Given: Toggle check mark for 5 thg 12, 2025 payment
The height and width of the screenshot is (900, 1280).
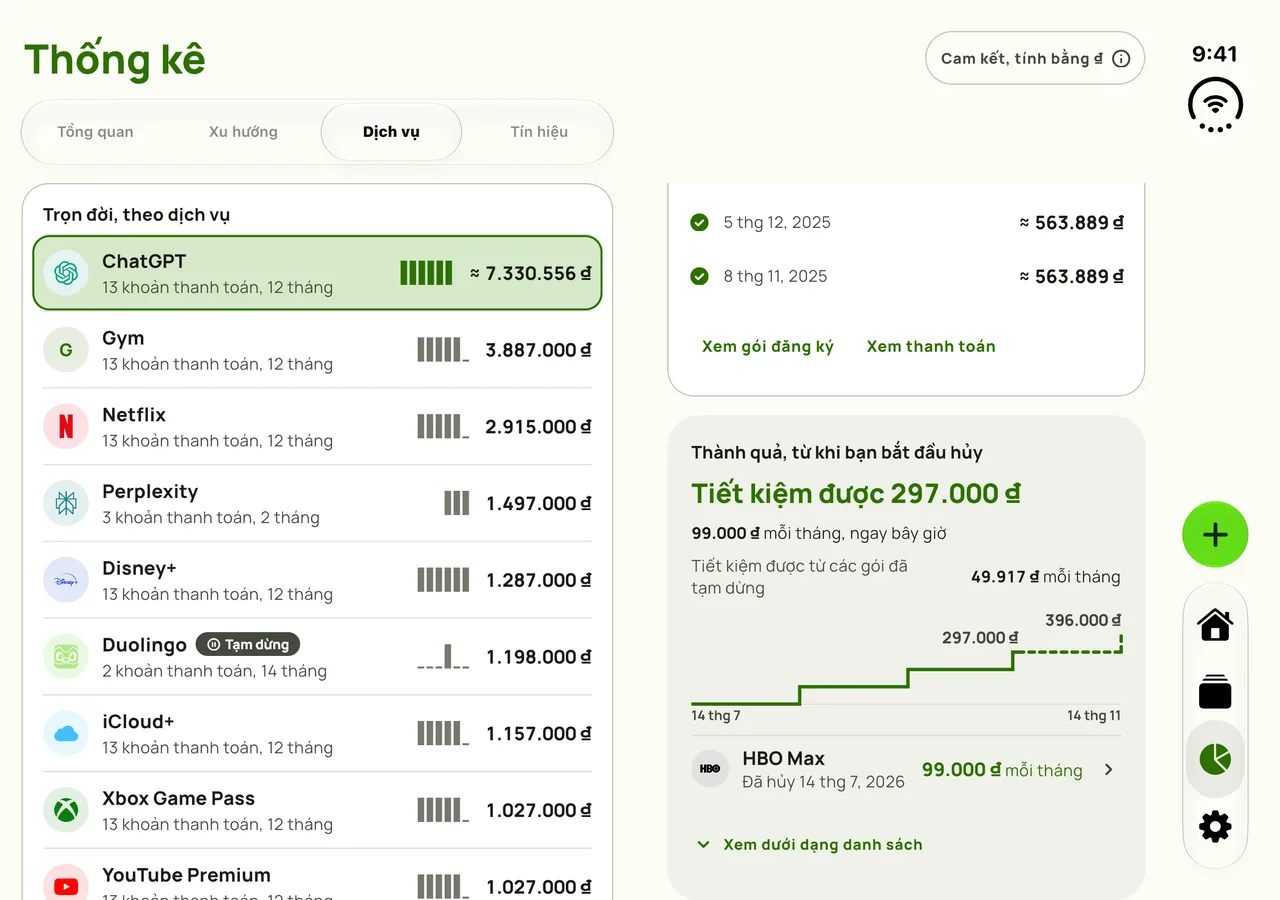Looking at the screenshot, I should (x=700, y=222).
